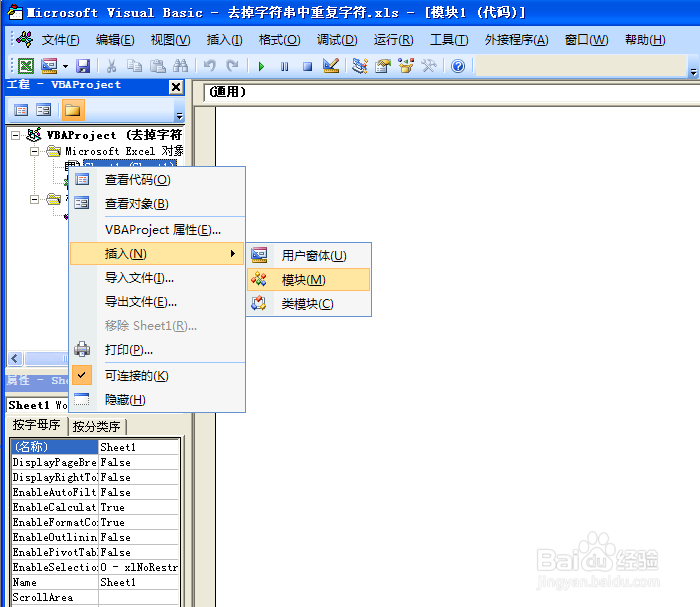Open 工具(T) menu
This screenshot has width=700, height=607.
pos(449,40)
